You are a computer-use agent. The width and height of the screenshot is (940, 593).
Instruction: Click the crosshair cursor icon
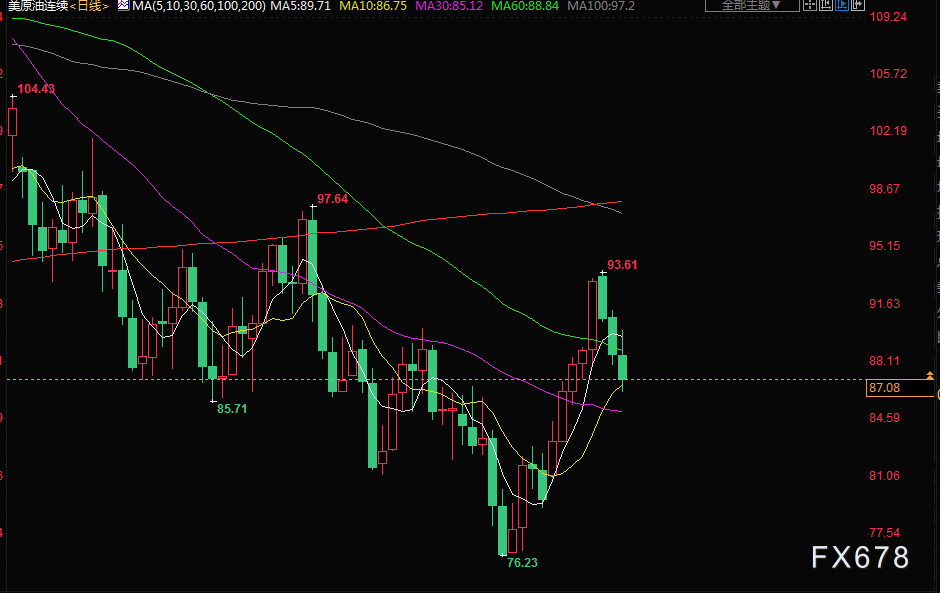coord(810,5)
